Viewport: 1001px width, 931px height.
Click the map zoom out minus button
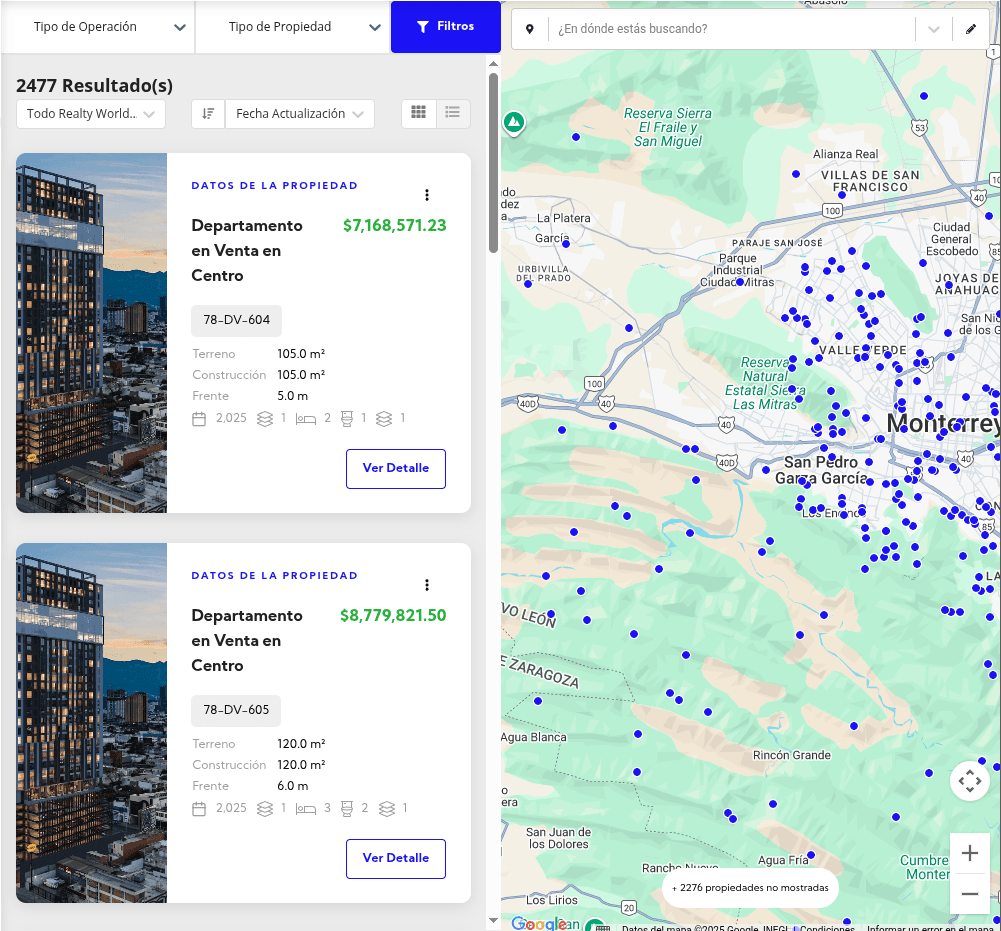click(969, 893)
